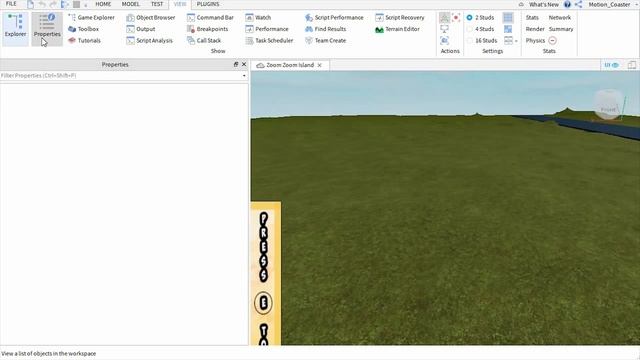The width and height of the screenshot is (640, 360).
Task: Open the Call Stack window
Action: (204, 40)
